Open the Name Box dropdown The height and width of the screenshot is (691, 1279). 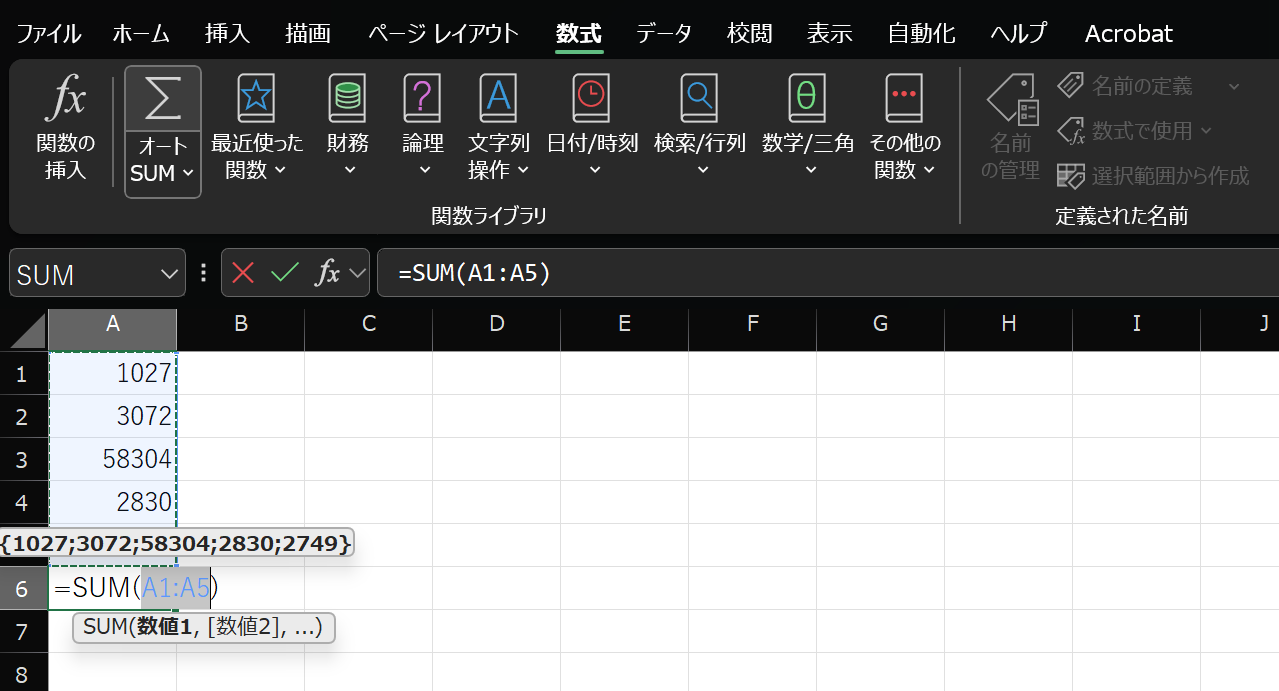coord(168,272)
